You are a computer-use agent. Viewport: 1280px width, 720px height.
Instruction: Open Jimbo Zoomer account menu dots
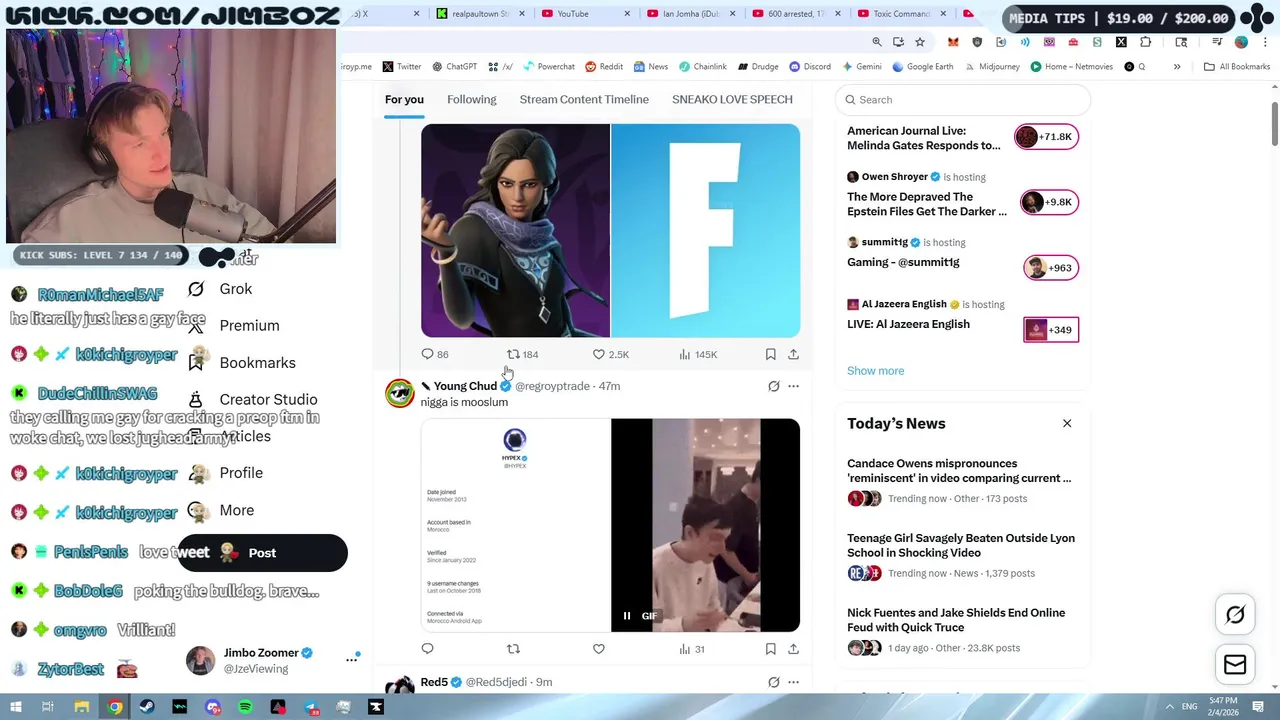coord(351,660)
